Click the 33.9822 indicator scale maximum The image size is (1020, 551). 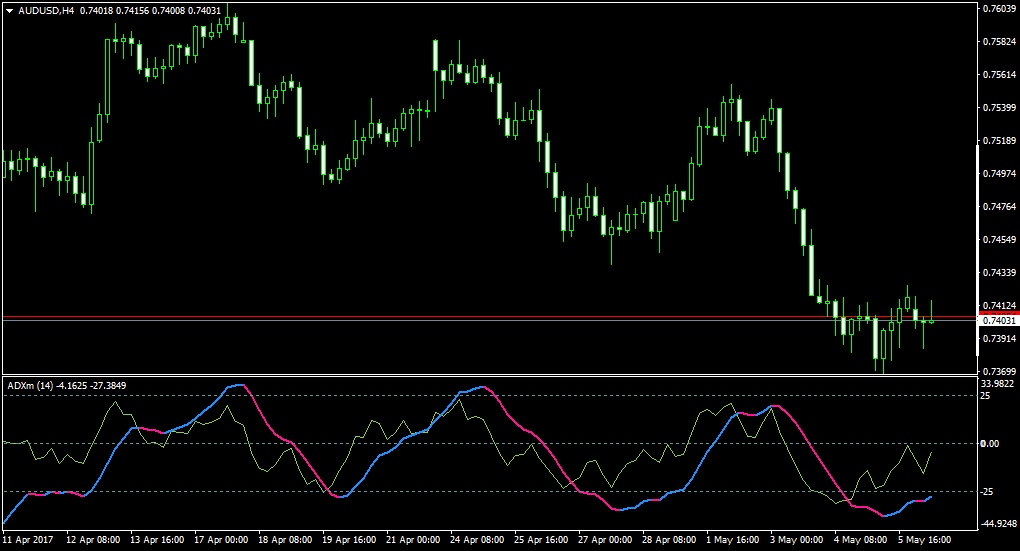pyautogui.click(x=999, y=384)
